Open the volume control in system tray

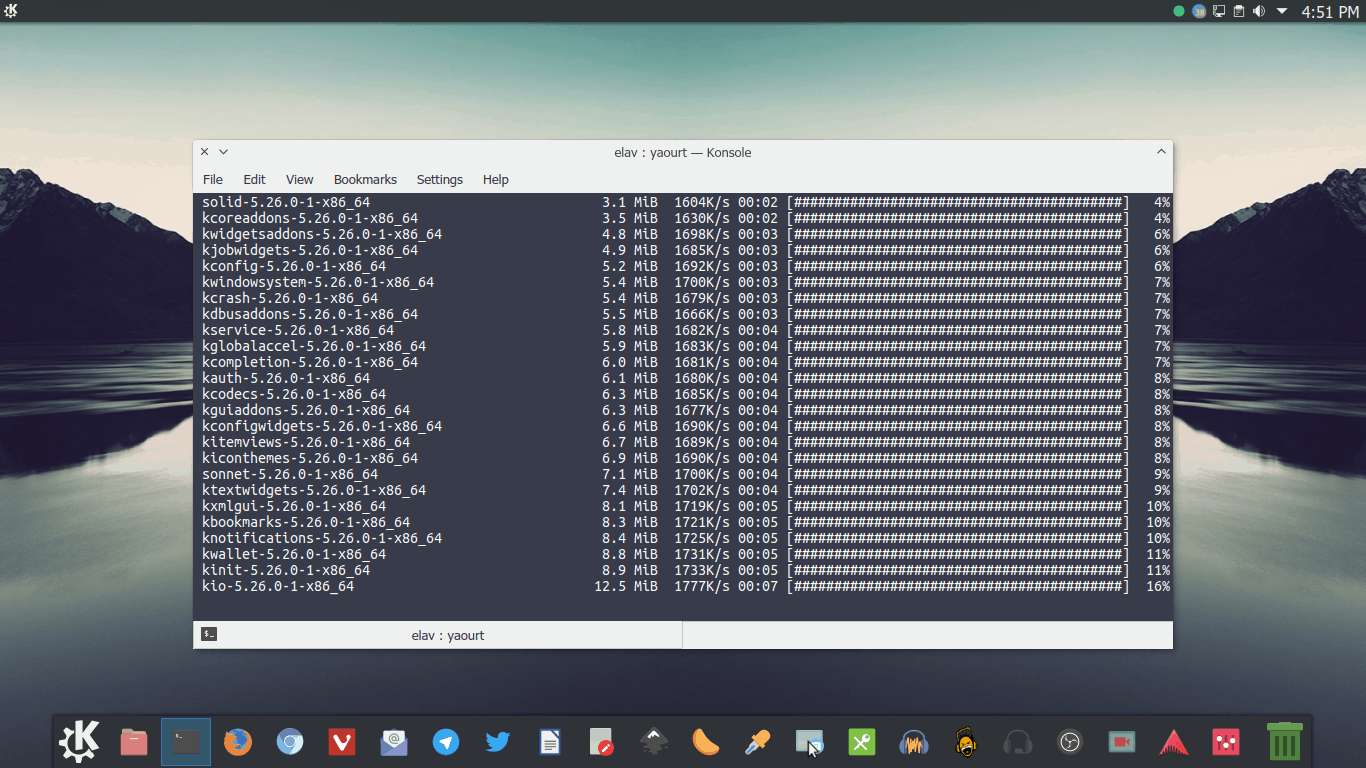[1259, 11]
